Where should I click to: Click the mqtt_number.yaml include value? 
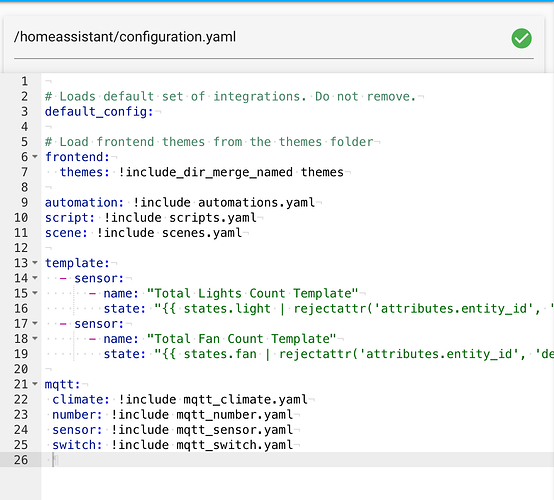point(202,414)
